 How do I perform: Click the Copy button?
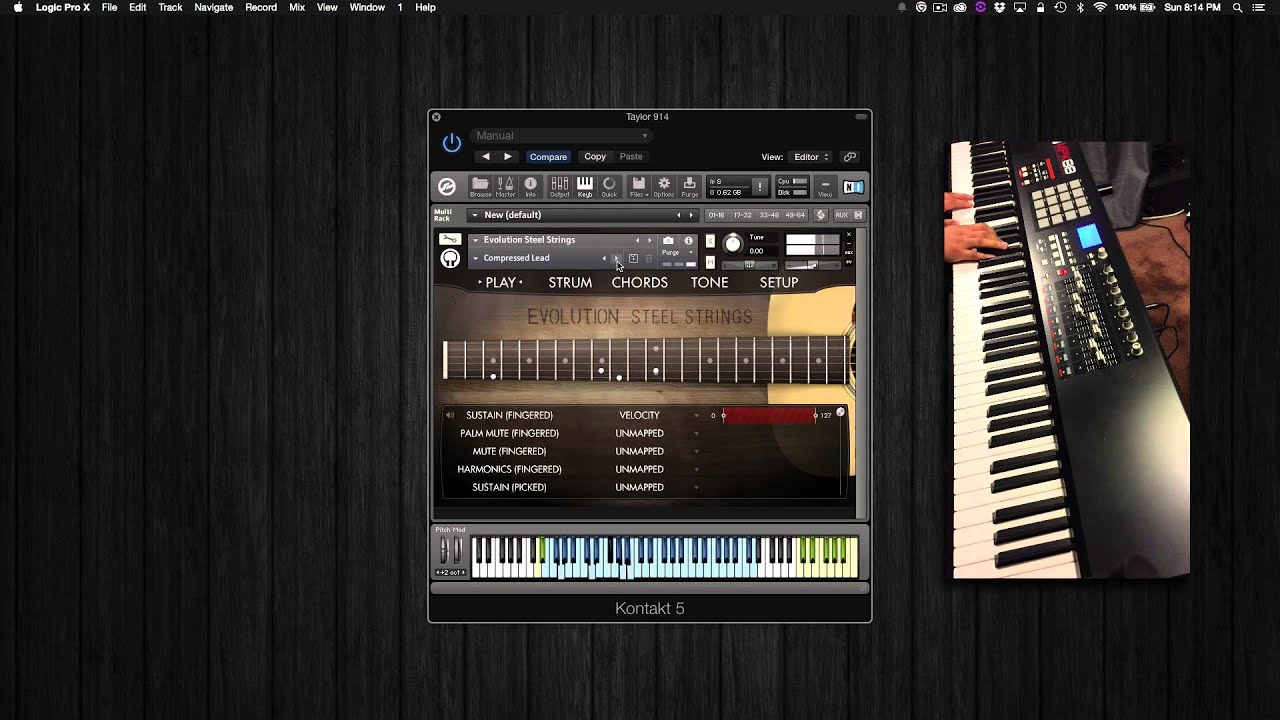click(595, 157)
